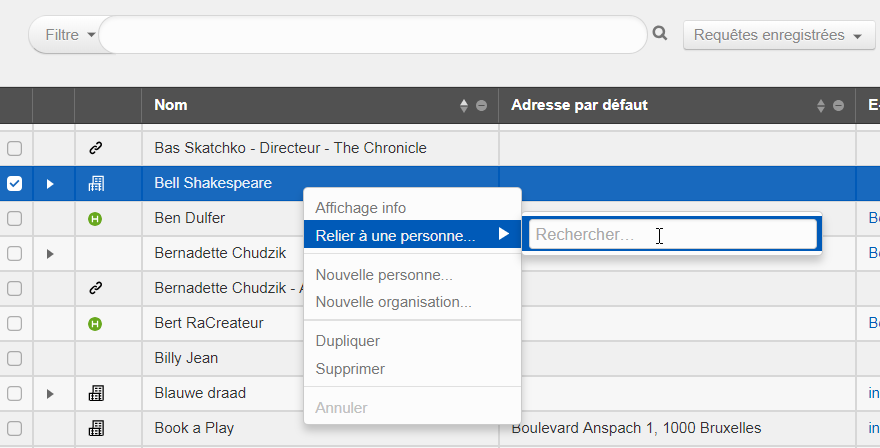Open the Requêtes enregistrées dropdown
Viewport: 880px width, 448px height.
[778, 35]
